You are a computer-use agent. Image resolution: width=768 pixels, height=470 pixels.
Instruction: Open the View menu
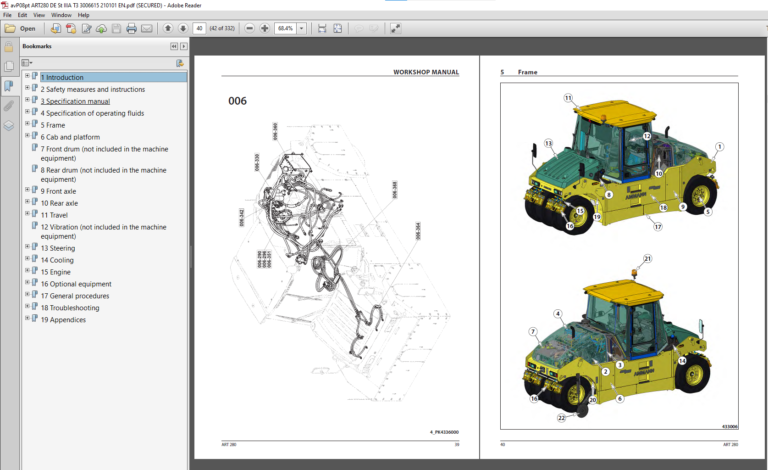tap(39, 15)
